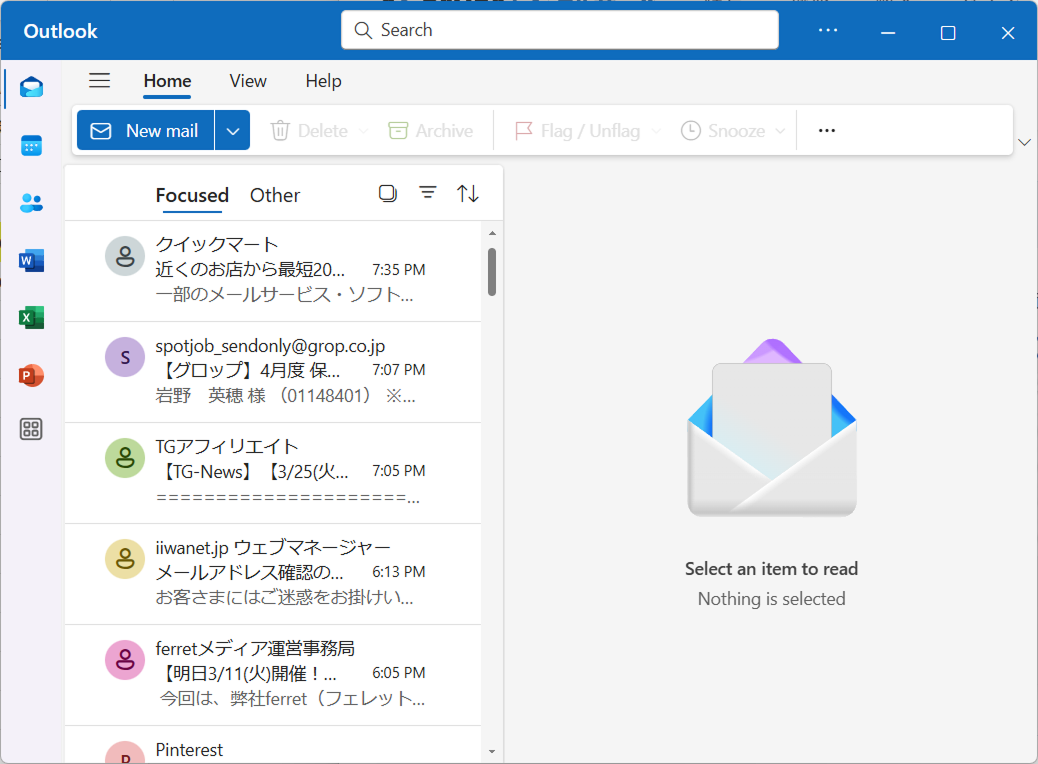Open the People contacts icon
Viewport: 1038px width, 764px height.
tap(31, 203)
